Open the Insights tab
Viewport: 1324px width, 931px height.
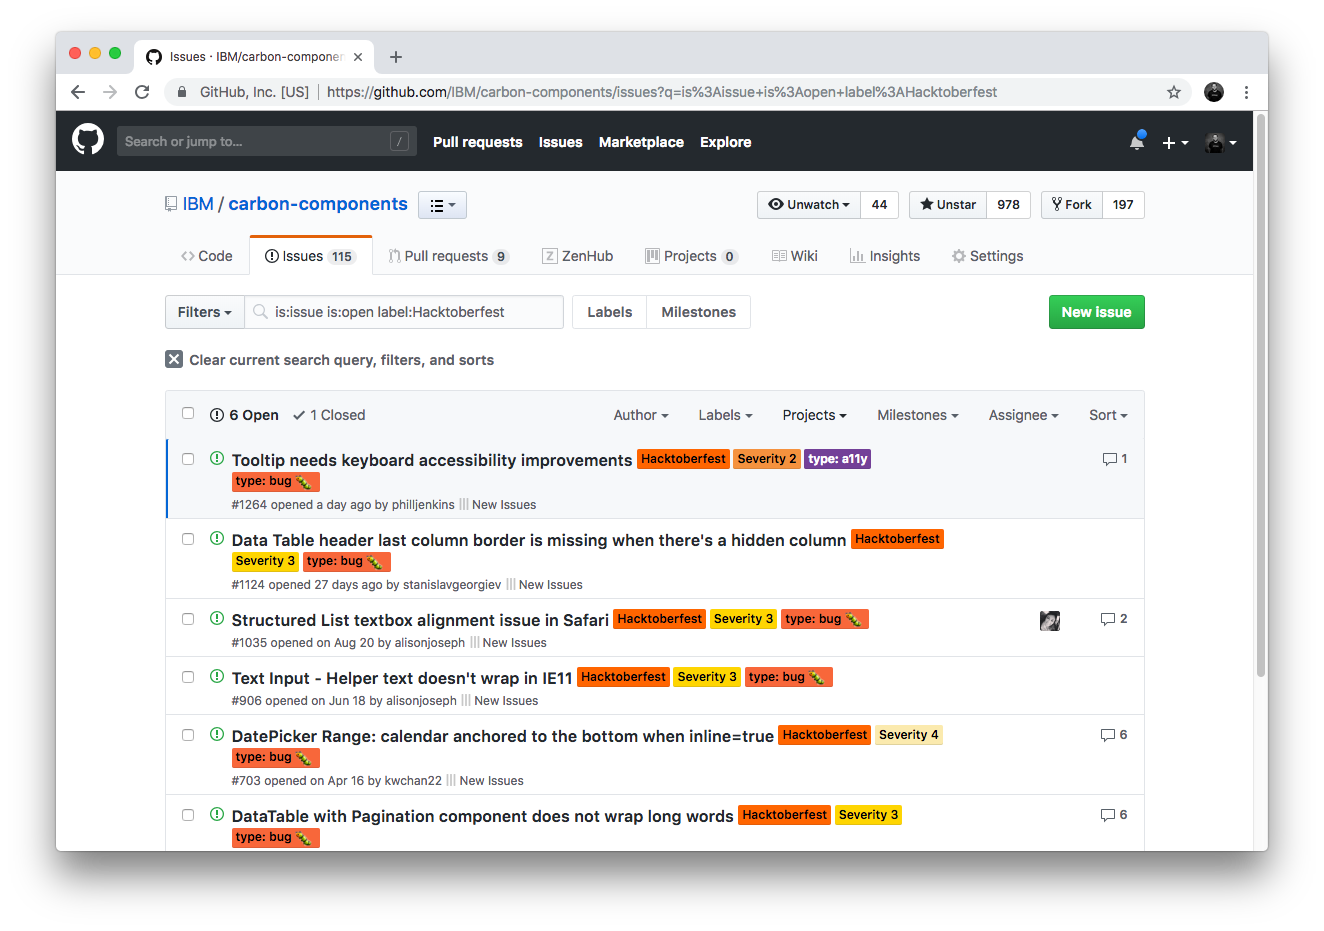tap(884, 256)
